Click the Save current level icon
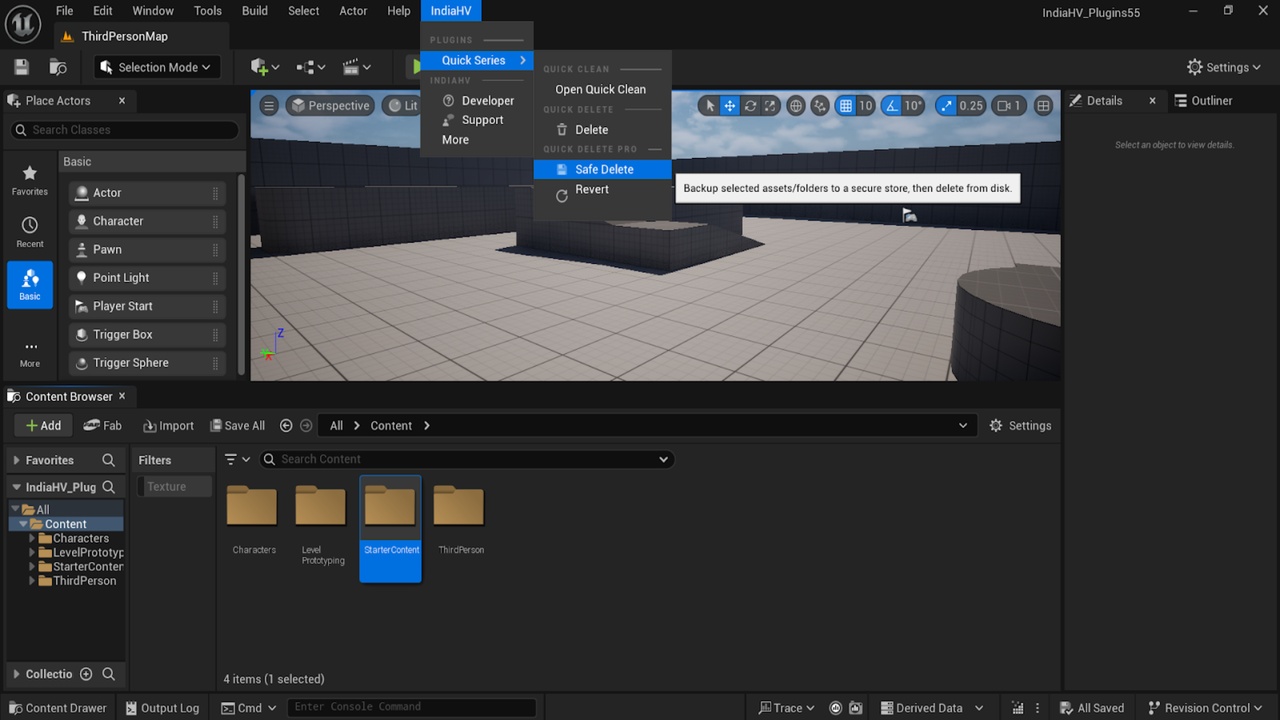Viewport: 1280px width, 720px height. [x=22, y=67]
